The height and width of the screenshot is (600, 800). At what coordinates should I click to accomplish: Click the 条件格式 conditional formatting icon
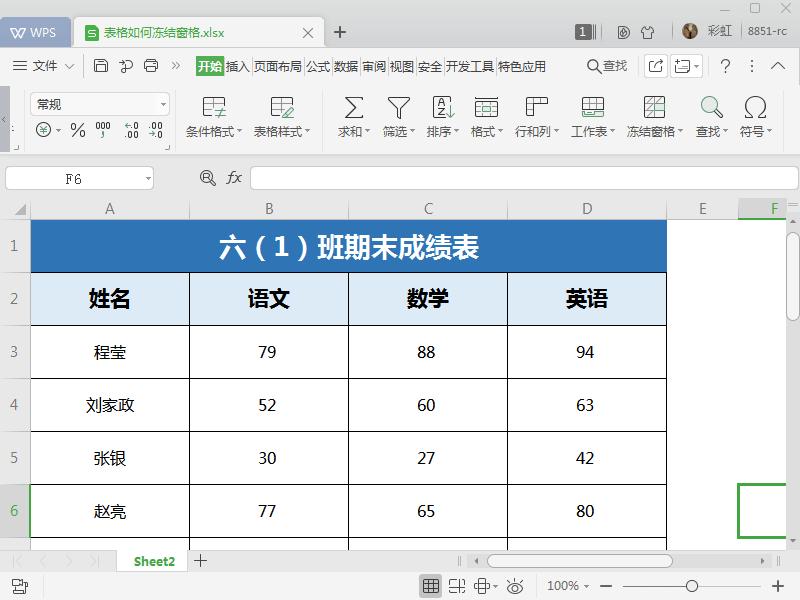[213, 110]
